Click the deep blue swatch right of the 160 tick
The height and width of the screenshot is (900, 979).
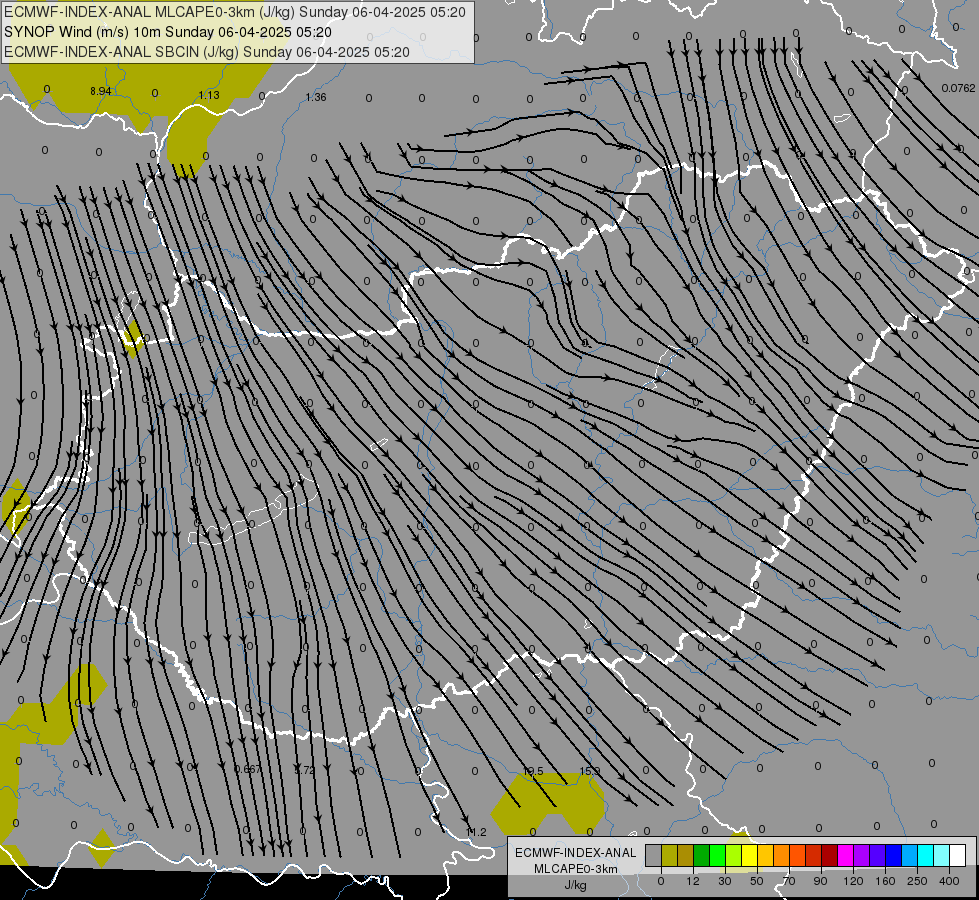[x=893, y=855]
